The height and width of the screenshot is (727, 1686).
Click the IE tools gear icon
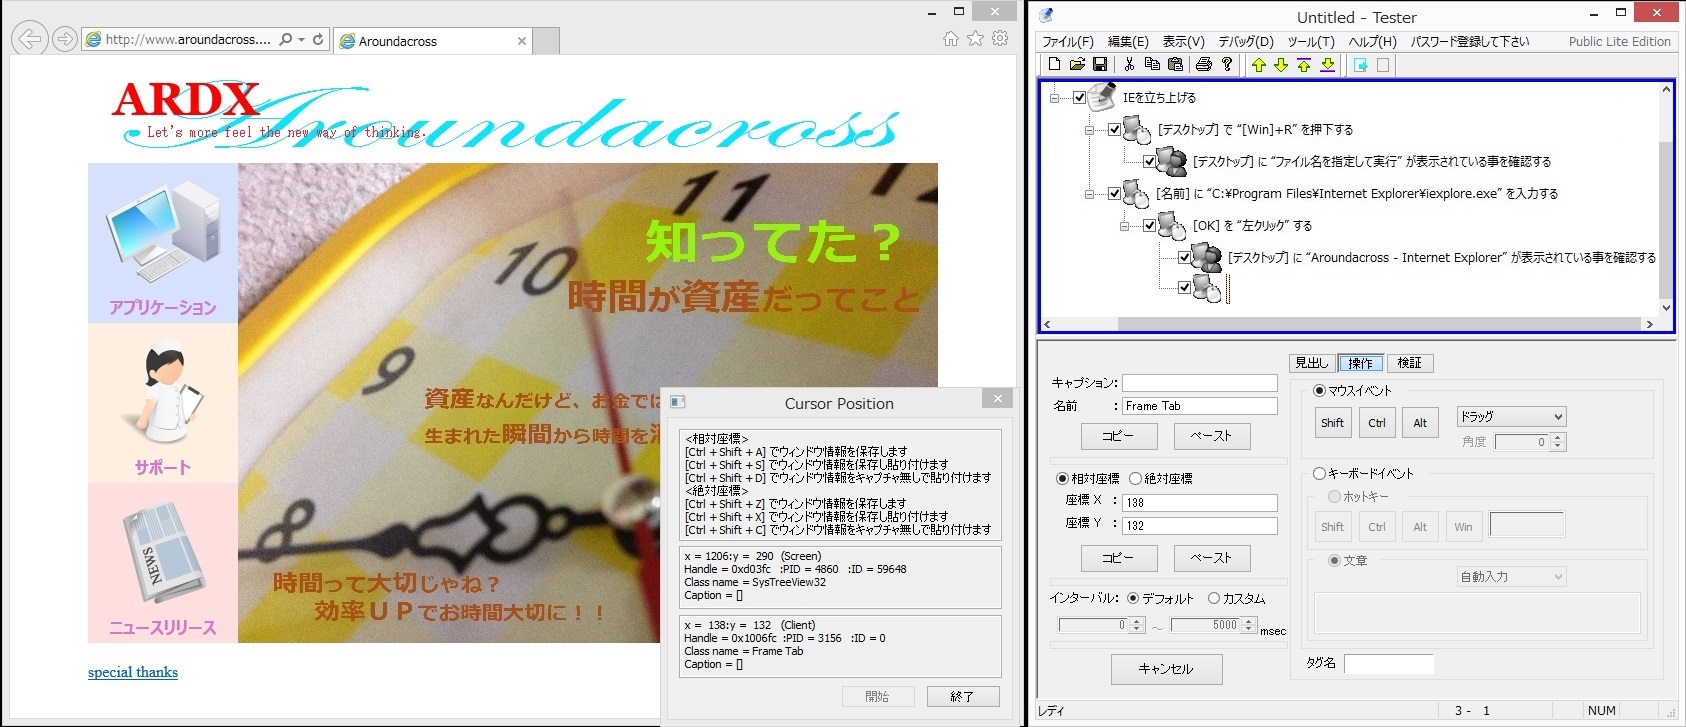(1000, 39)
